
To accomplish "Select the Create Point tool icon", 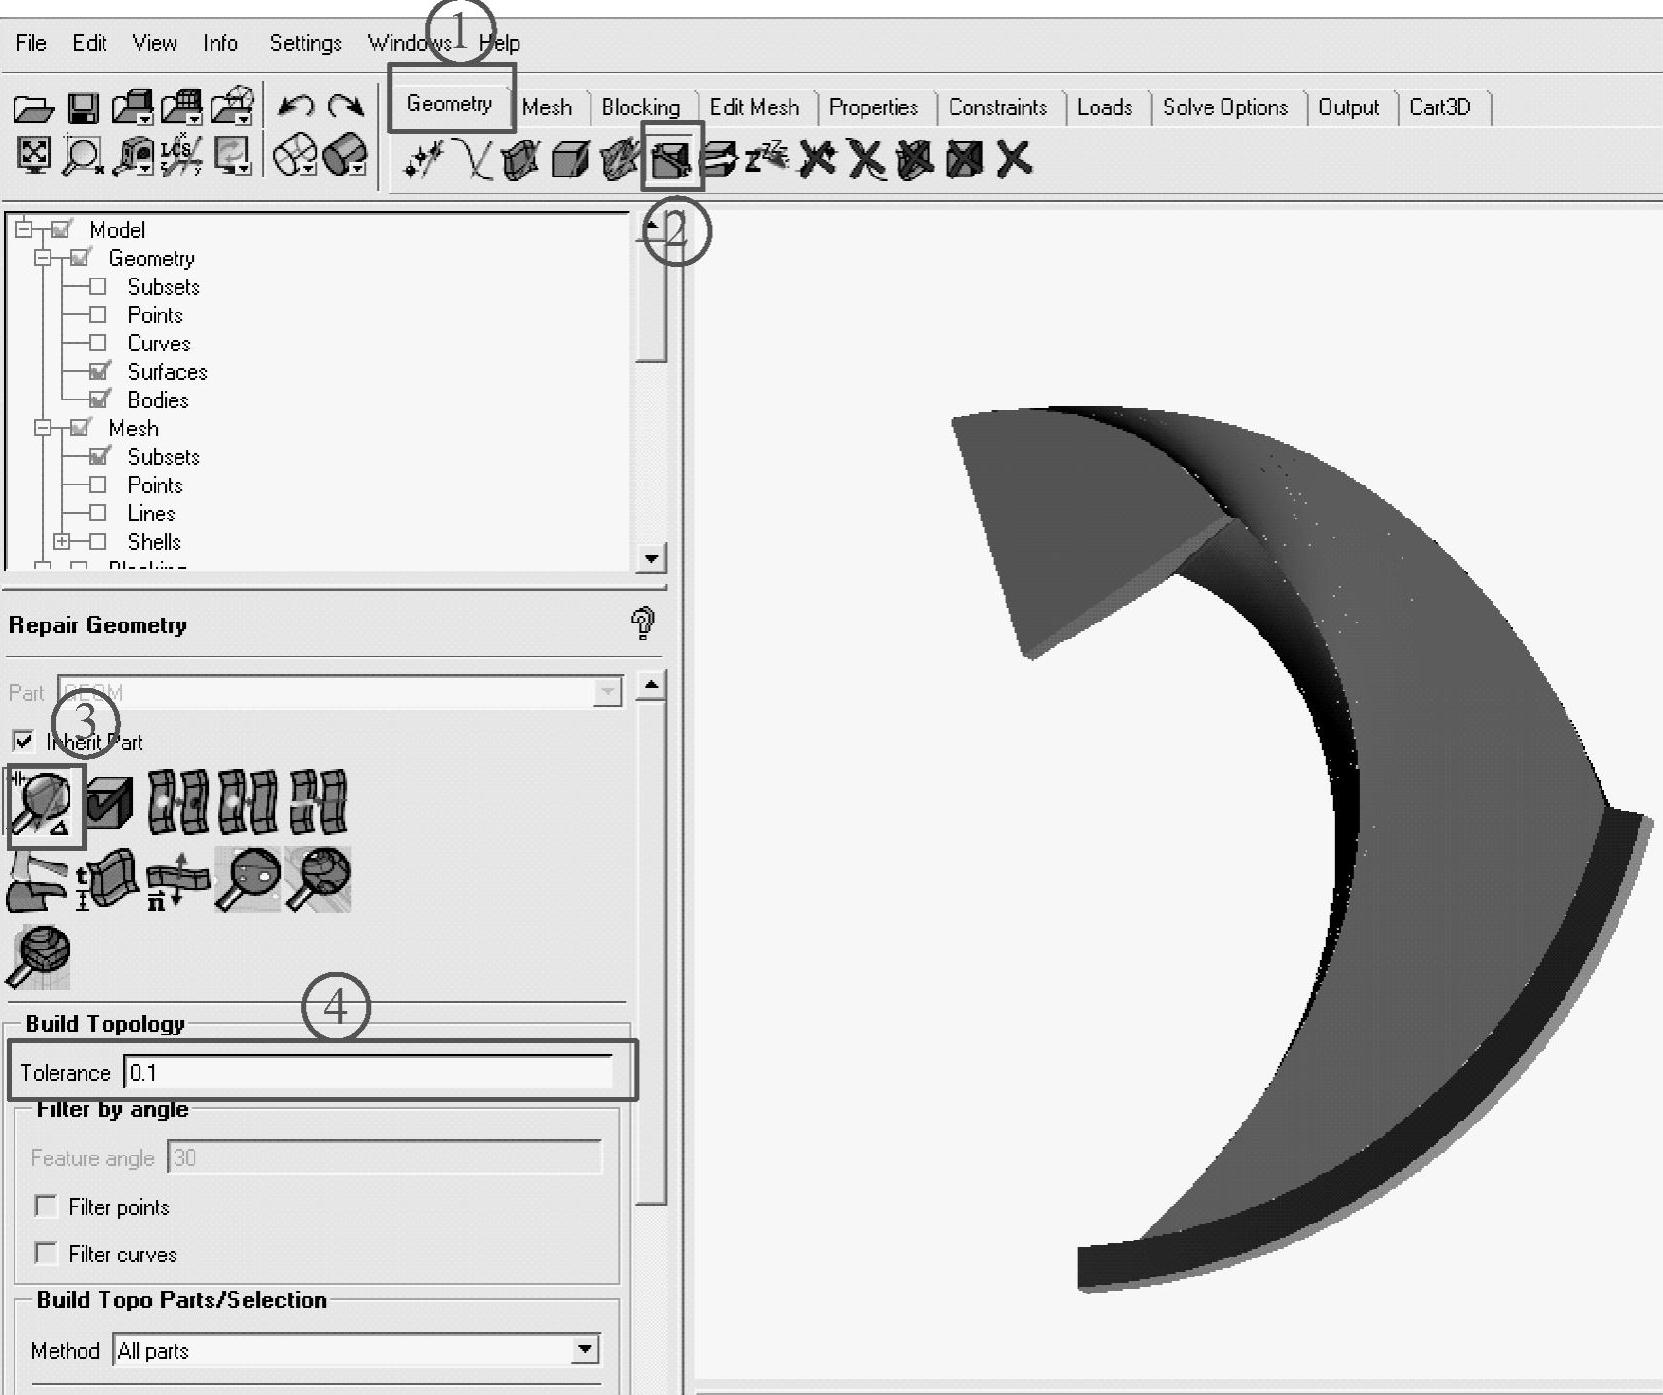I will click(x=424, y=159).
